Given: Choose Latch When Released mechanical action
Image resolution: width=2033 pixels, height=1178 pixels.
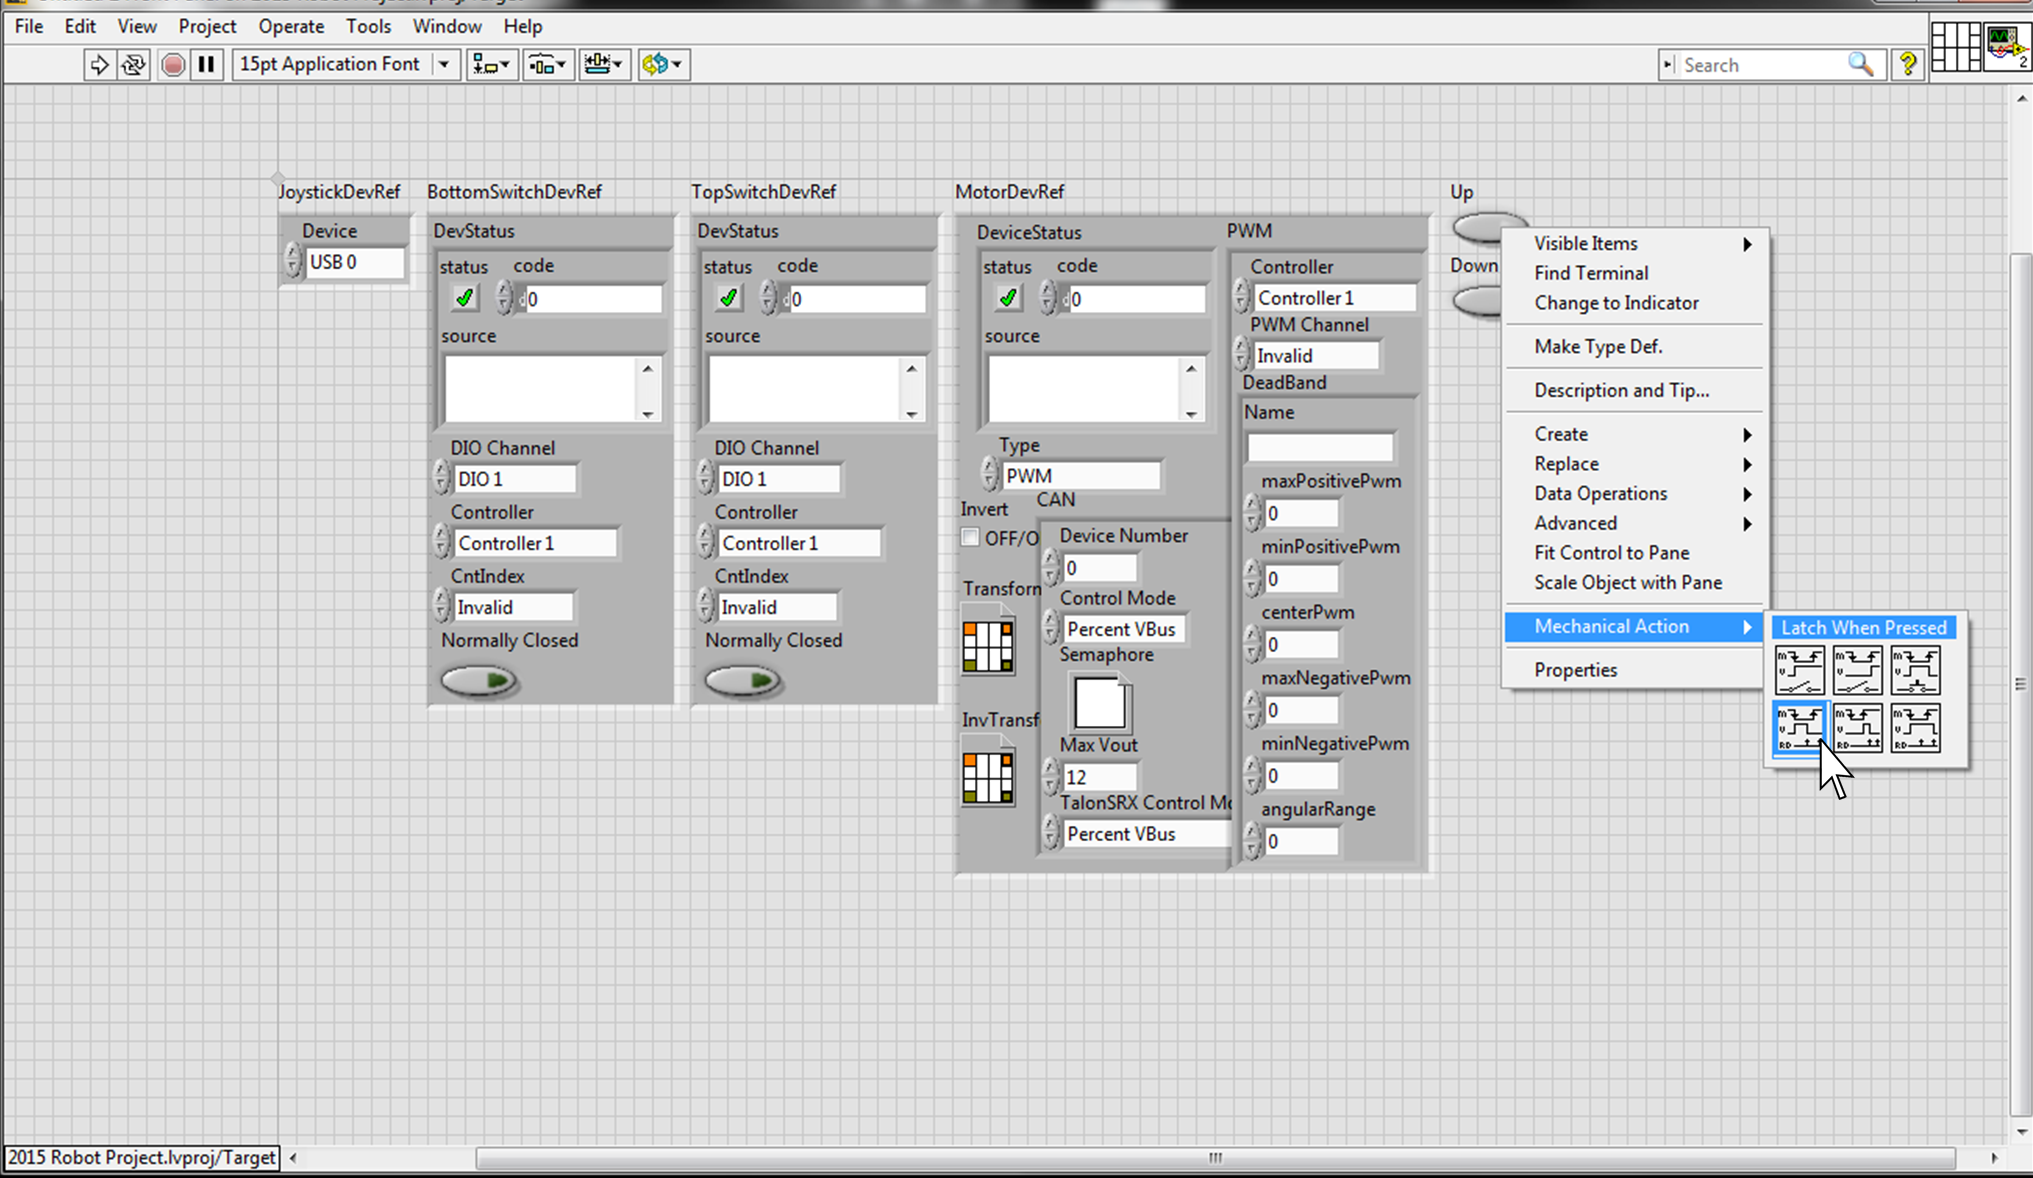Looking at the screenshot, I should (x=1857, y=728).
